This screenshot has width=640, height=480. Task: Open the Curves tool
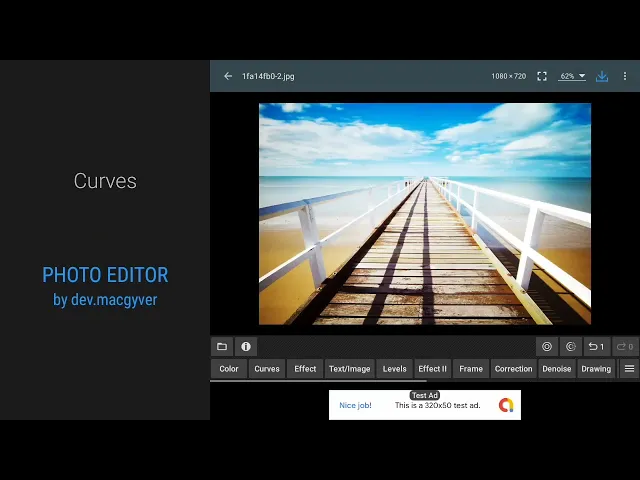tap(267, 369)
